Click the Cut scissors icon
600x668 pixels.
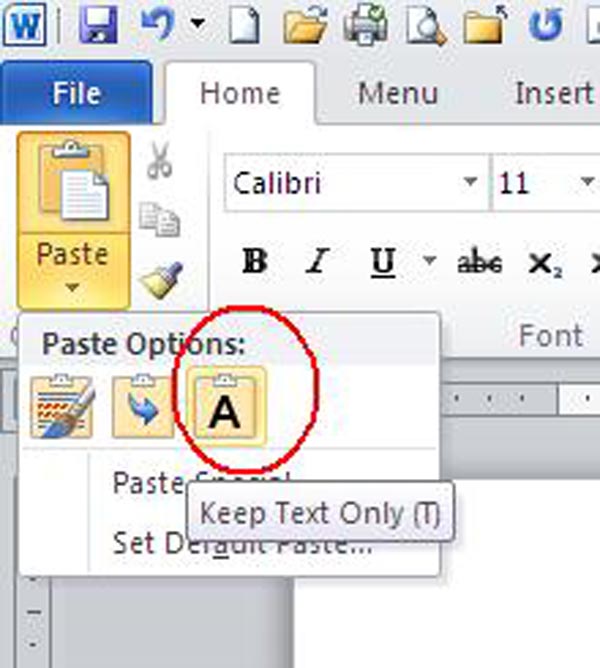coord(160,160)
